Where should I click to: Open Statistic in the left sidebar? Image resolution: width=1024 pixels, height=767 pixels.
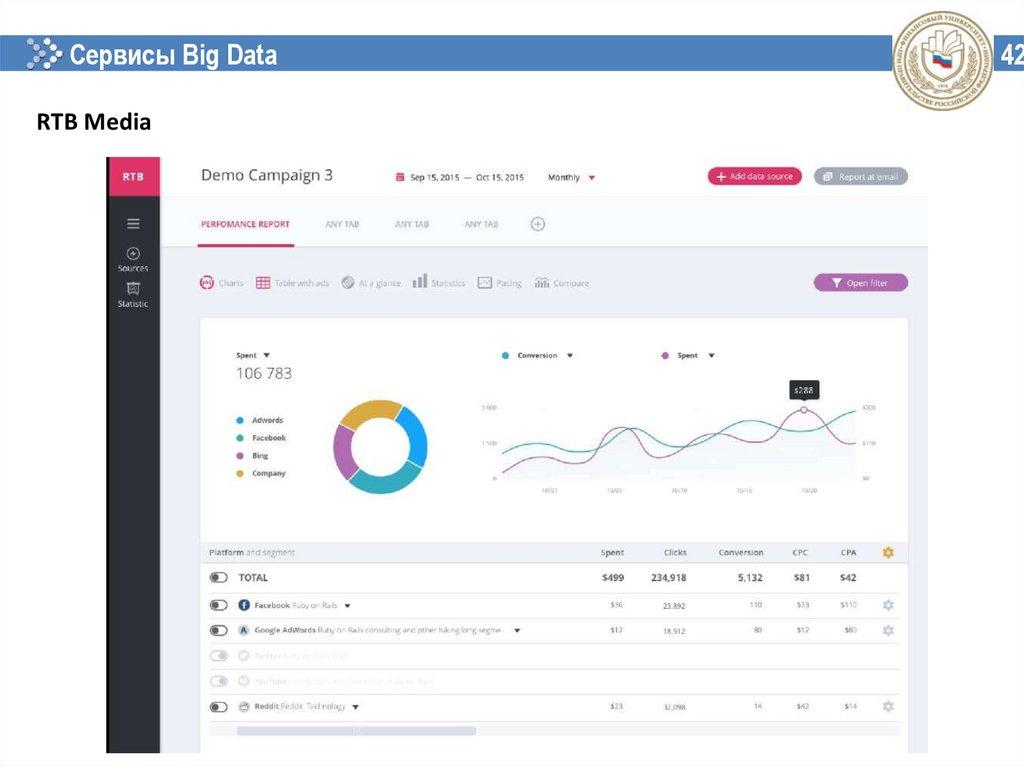[133, 294]
